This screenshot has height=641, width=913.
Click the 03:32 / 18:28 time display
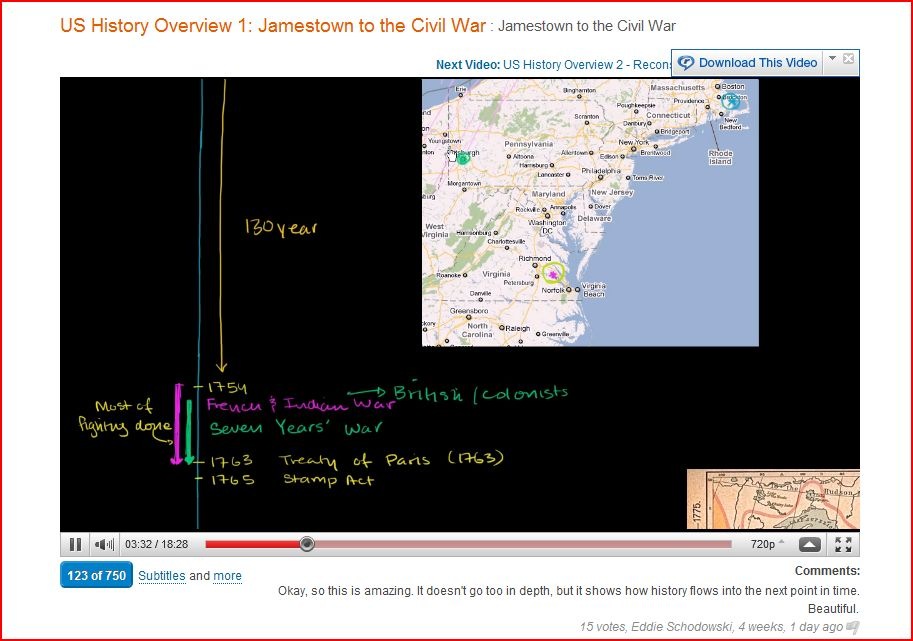tap(157, 544)
